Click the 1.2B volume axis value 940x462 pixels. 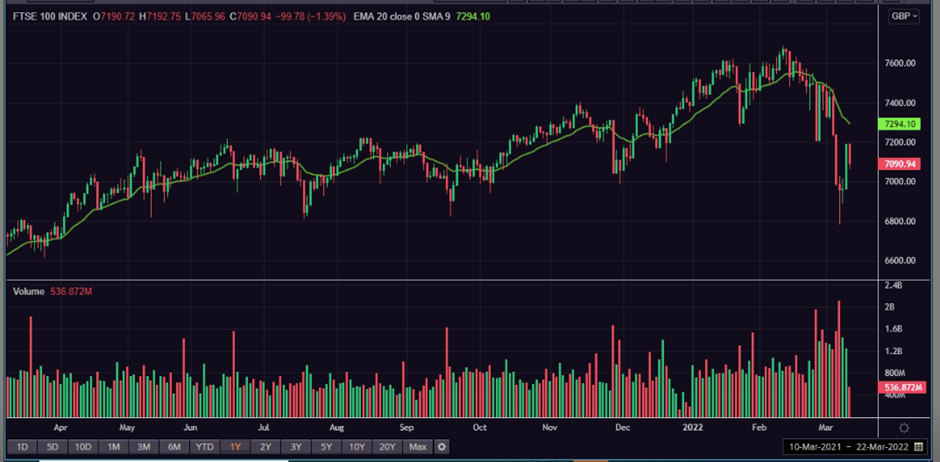tap(893, 351)
